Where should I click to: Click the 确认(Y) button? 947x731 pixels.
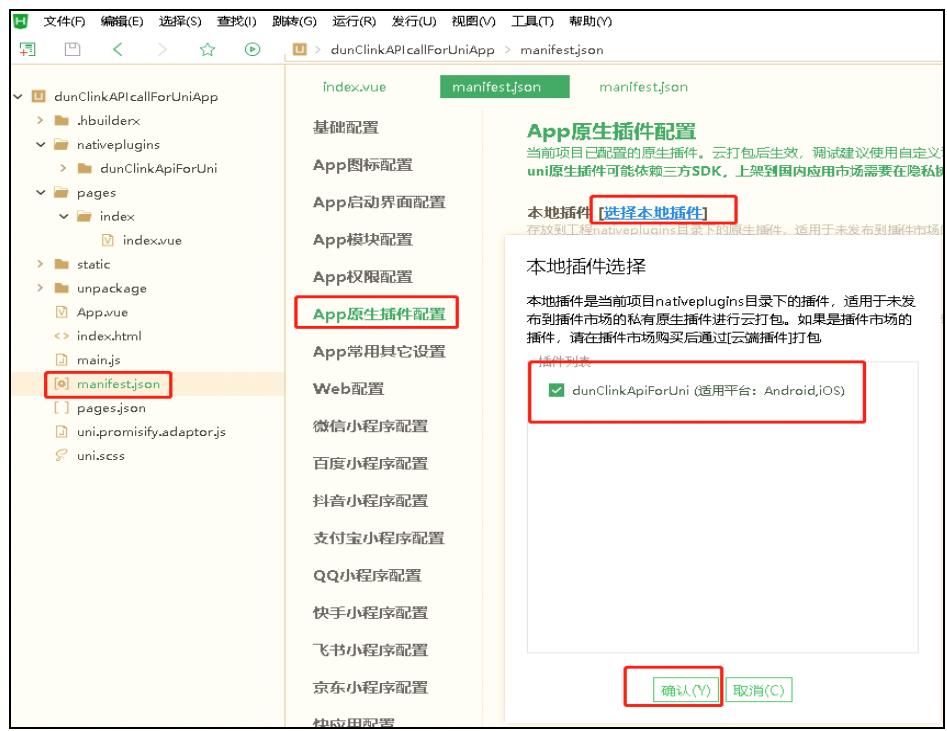tap(686, 690)
